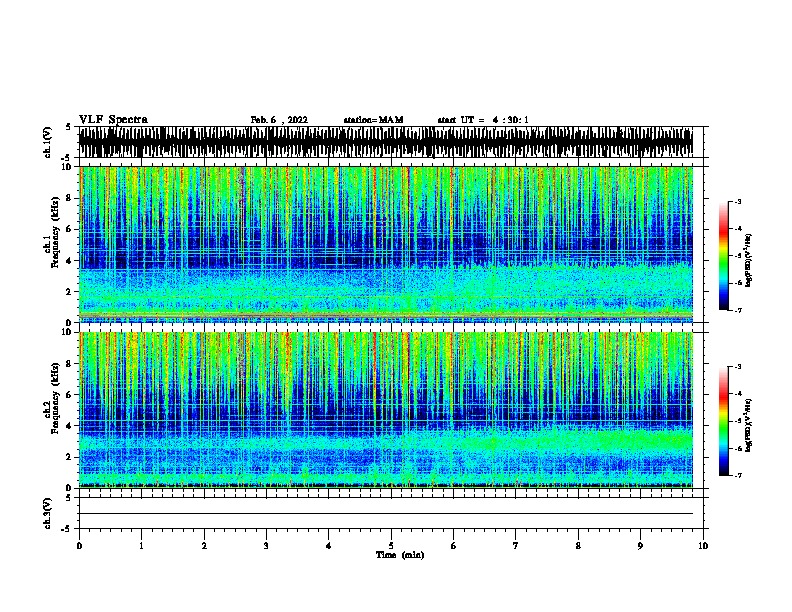Click the log(PSD) label beside ch.2 color bar
792x612 pixels.
pos(748,425)
